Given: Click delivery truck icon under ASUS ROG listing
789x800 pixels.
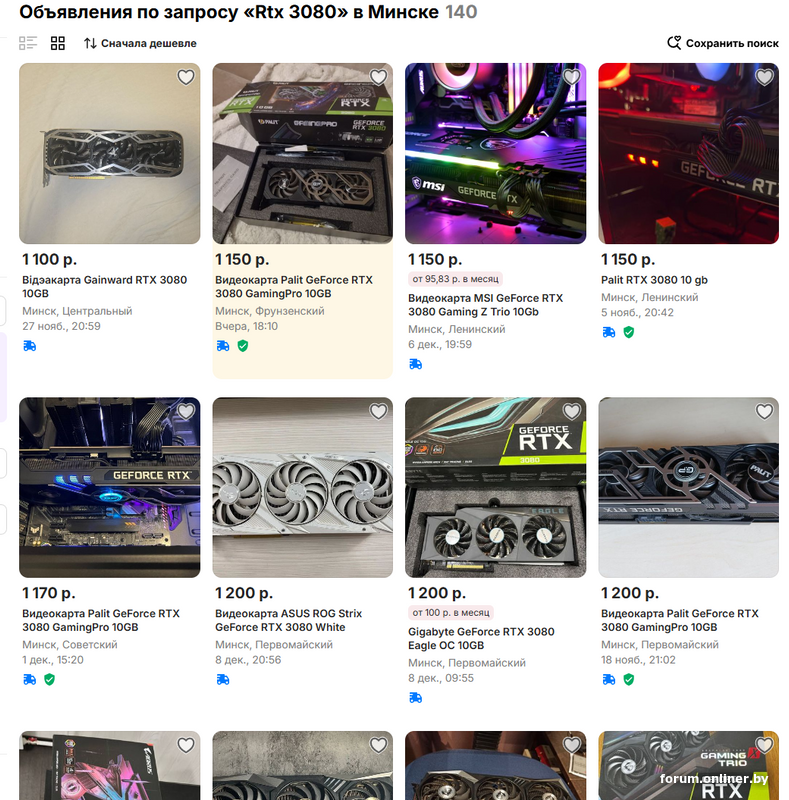Looking at the screenshot, I should [223, 680].
